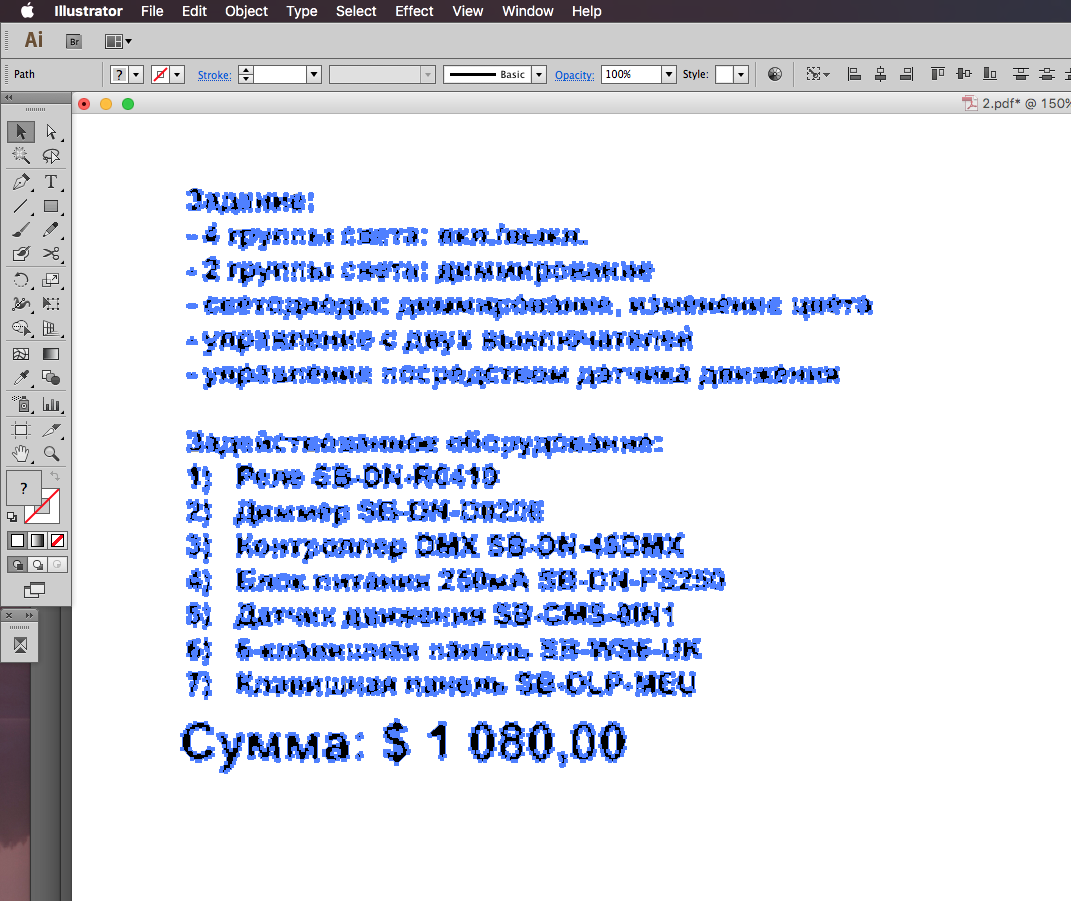The height and width of the screenshot is (901, 1071).
Task: Swap fill and stroke colors
Action: coord(55,476)
